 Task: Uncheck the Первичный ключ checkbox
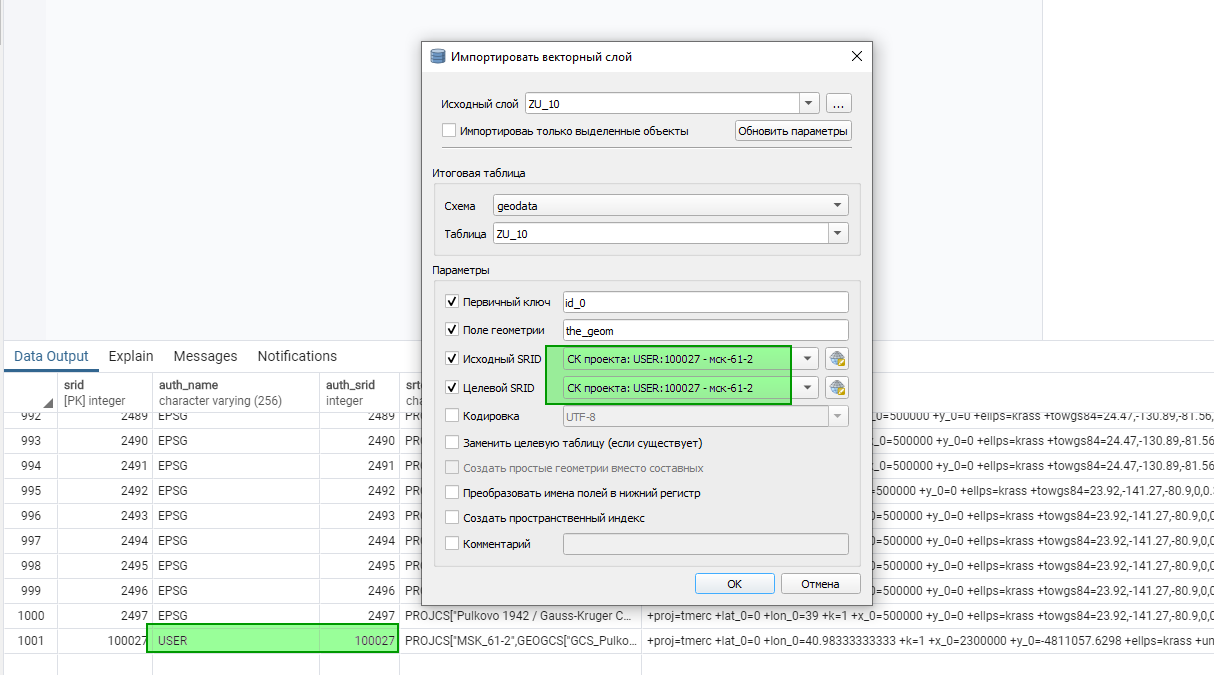452,302
